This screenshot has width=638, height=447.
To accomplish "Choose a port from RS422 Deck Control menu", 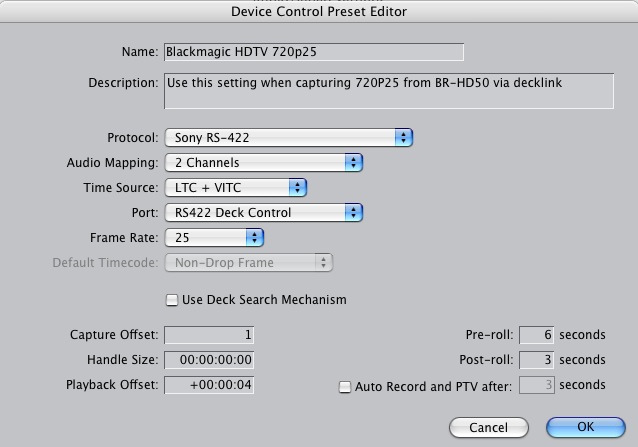I will 263,212.
